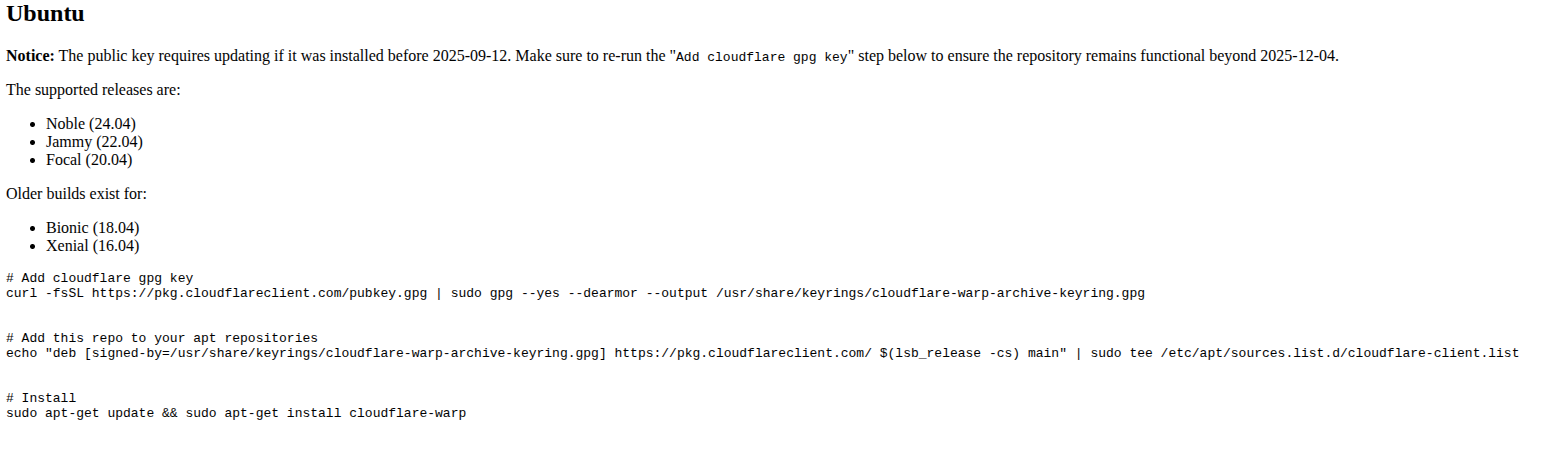1541x449 pixels.
Task: Click "The supported releases are:" text
Action: [93, 90]
